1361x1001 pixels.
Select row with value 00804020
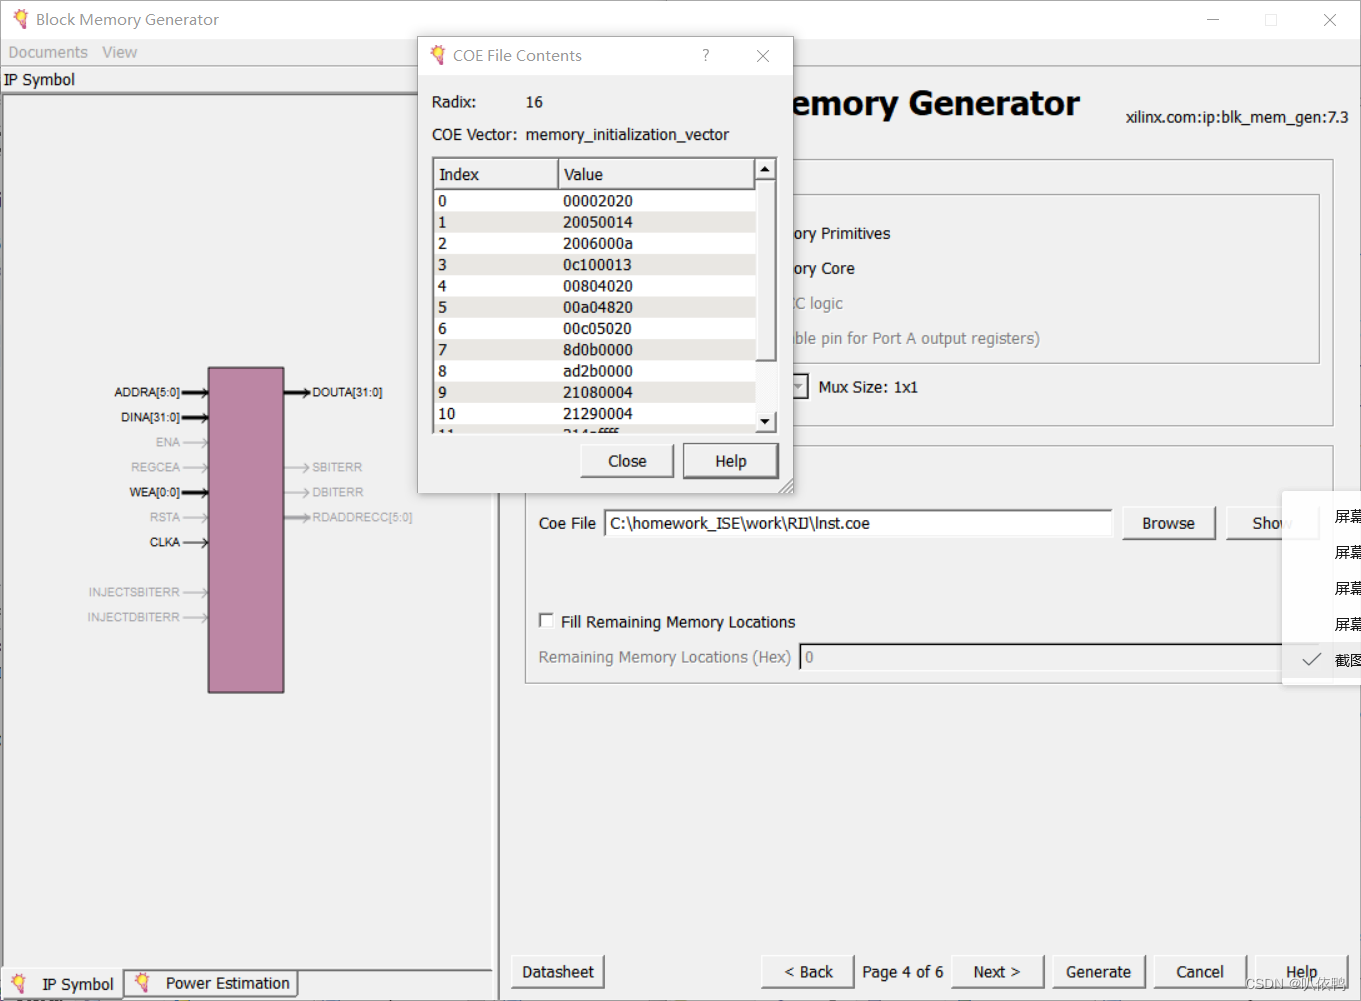click(x=595, y=286)
